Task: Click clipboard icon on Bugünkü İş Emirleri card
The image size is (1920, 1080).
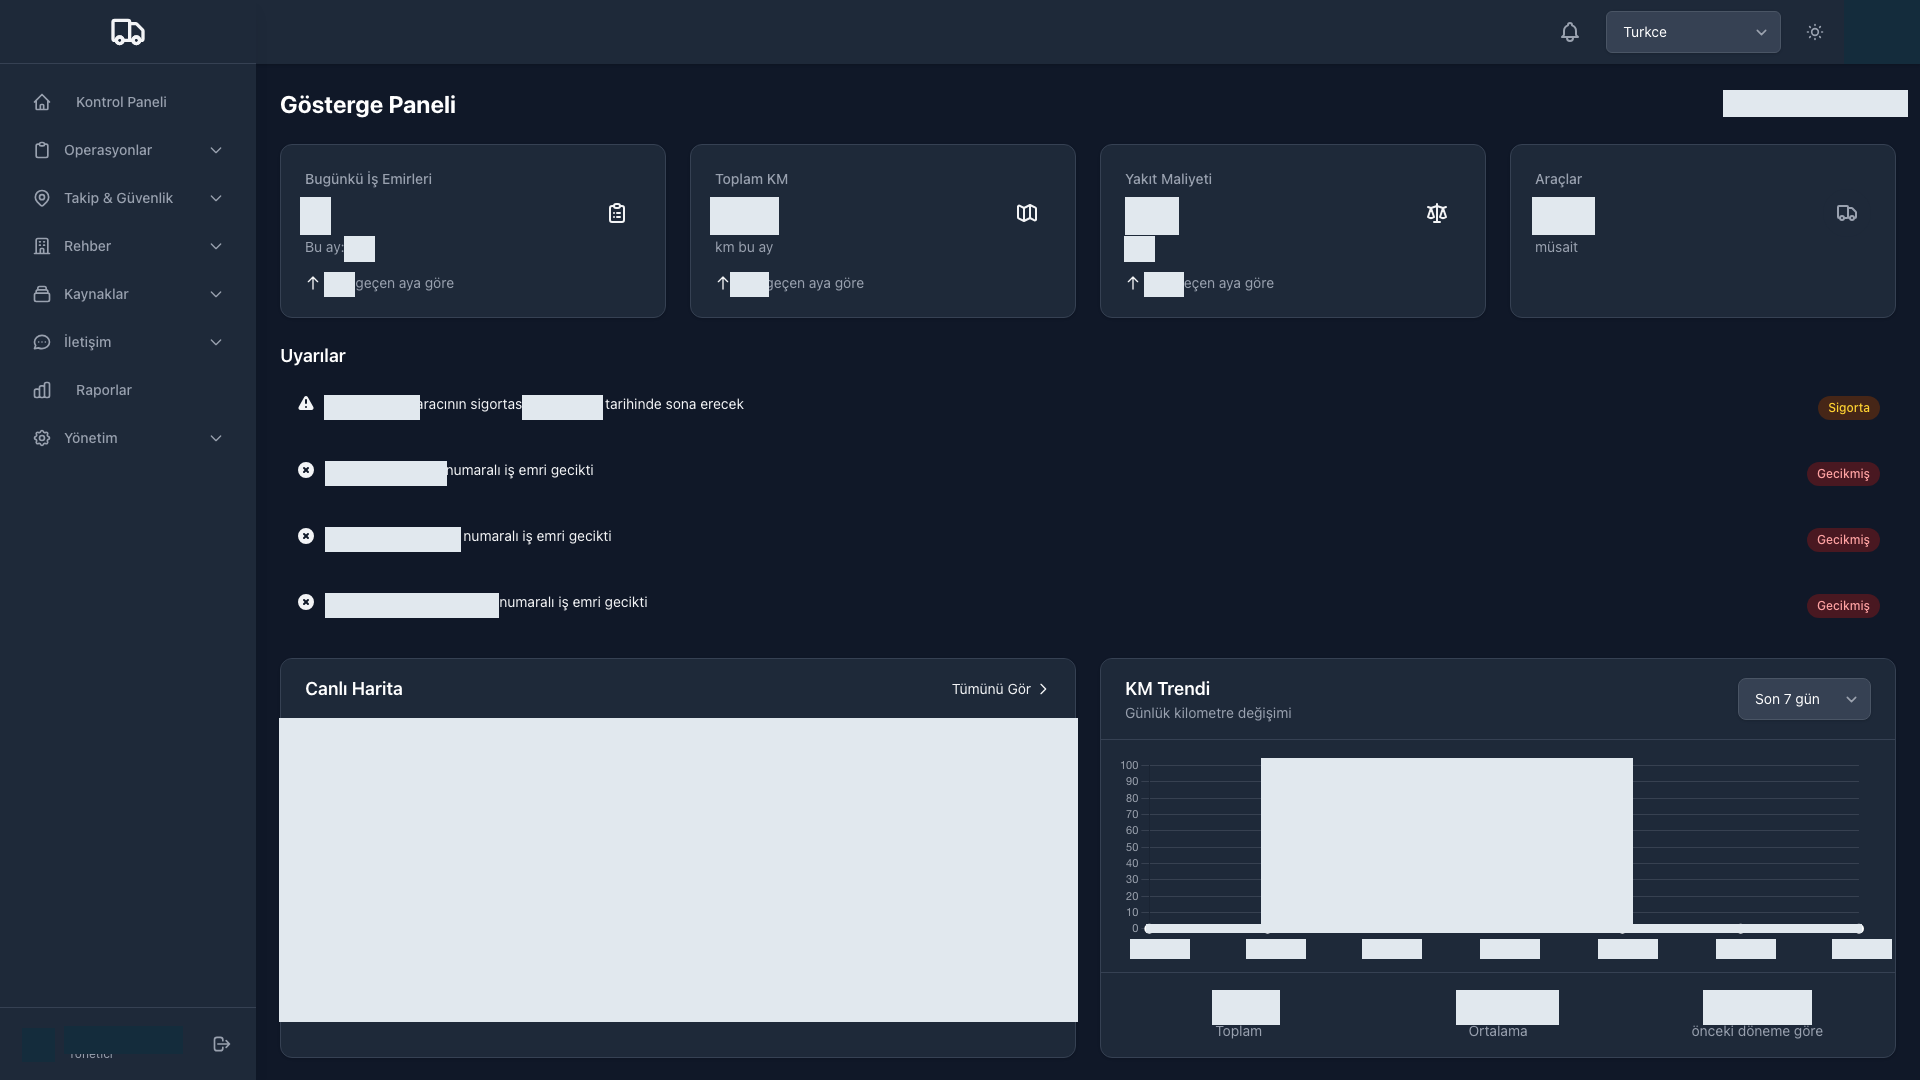Action: pyautogui.click(x=617, y=213)
